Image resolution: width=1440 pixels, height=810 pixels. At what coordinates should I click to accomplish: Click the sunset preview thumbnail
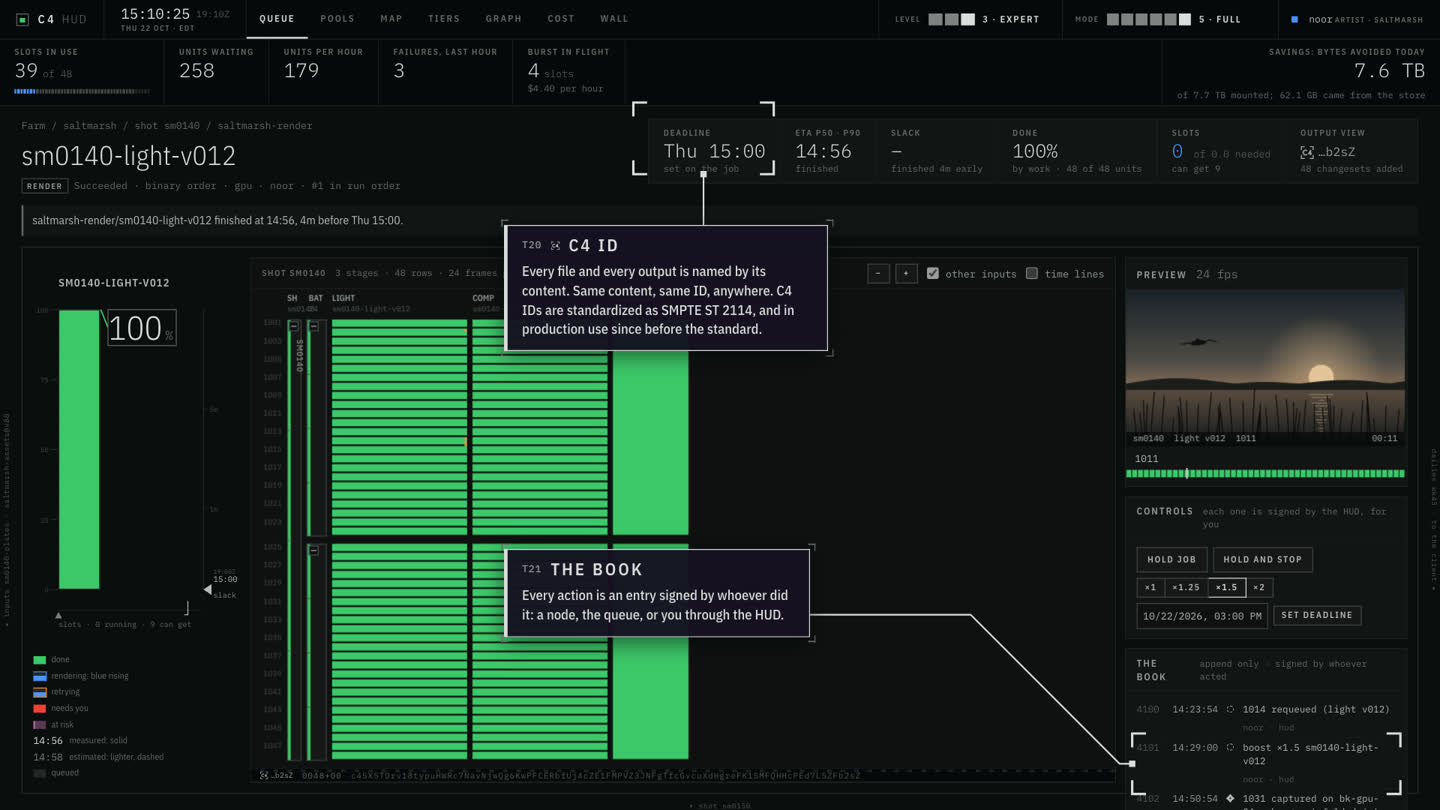[1265, 368]
